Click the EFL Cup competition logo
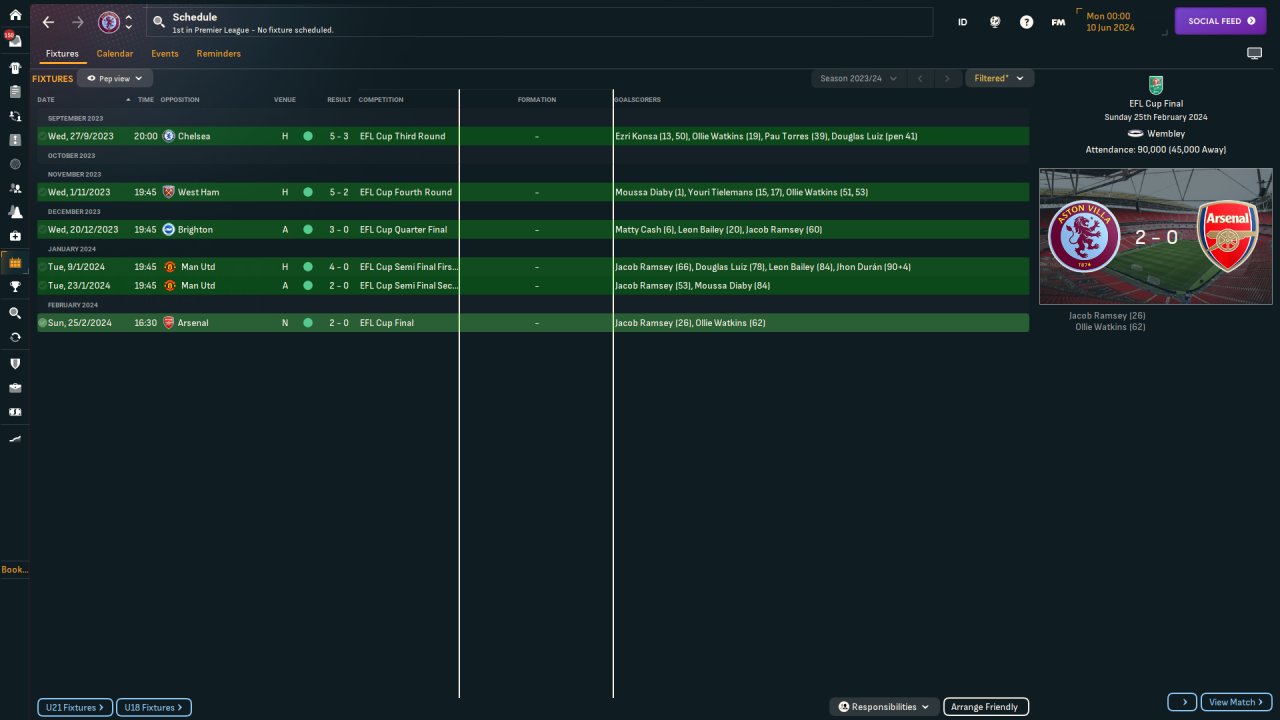The image size is (1280, 720). tap(1156, 85)
